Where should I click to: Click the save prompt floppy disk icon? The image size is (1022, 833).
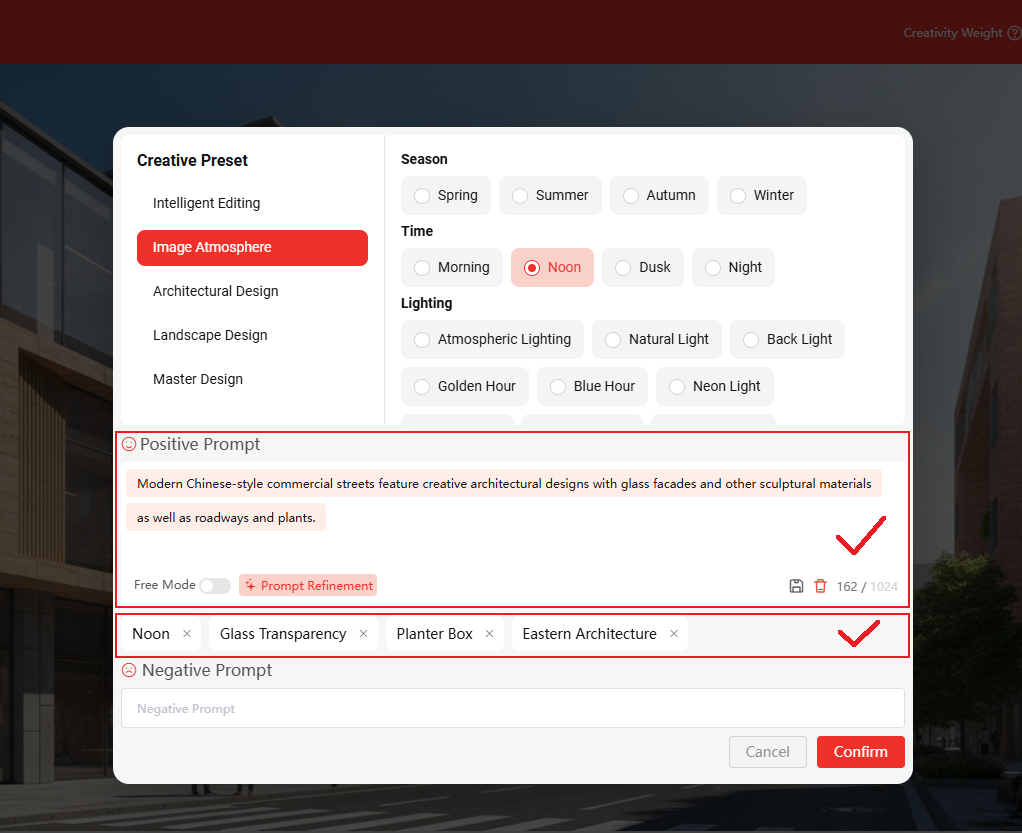(x=796, y=586)
